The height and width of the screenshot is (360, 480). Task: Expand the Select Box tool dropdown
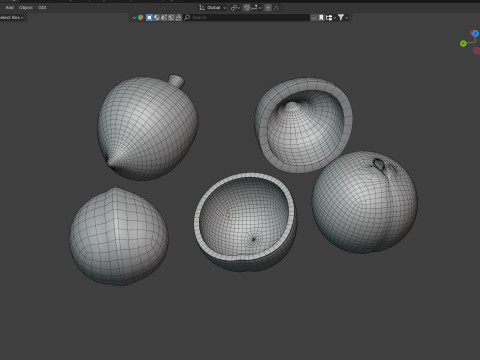tap(12, 17)
